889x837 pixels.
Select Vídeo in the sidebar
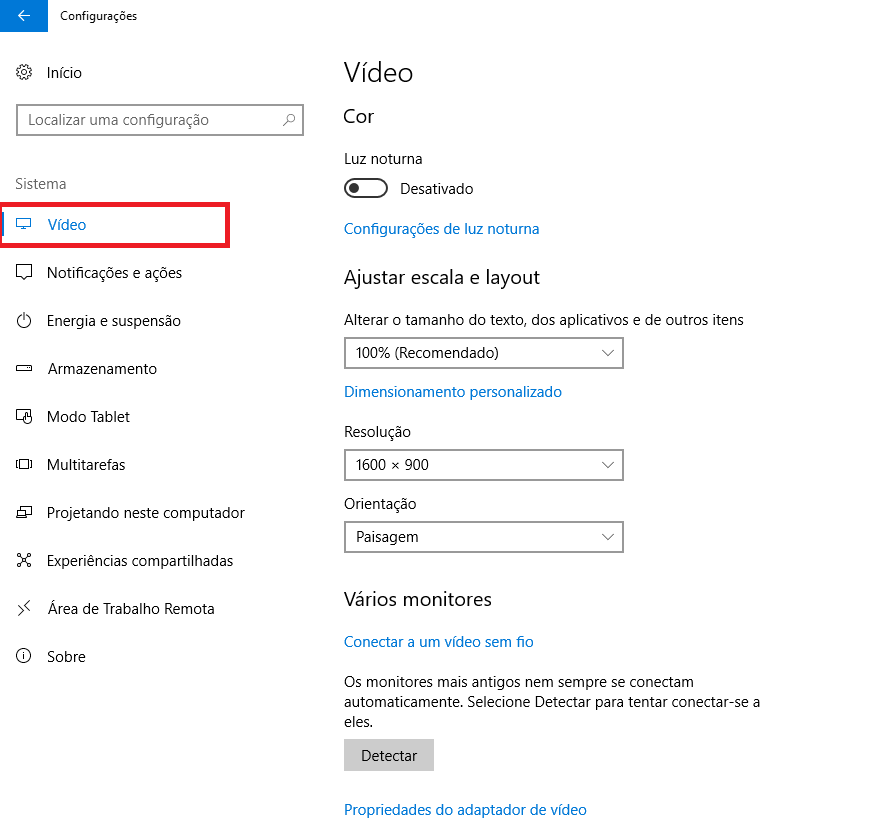click(115, 225)
